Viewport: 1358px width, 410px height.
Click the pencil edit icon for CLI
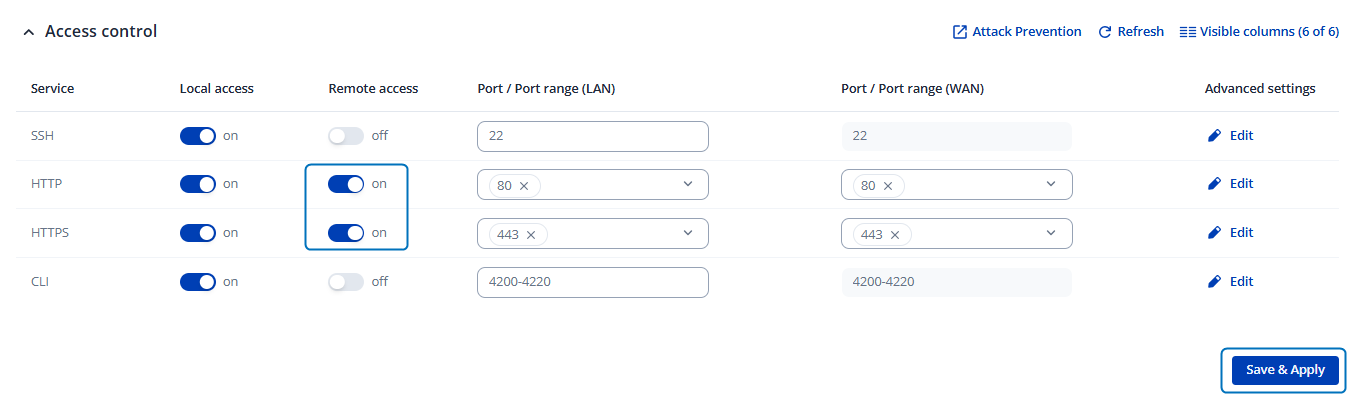[x=1215, y=282]
